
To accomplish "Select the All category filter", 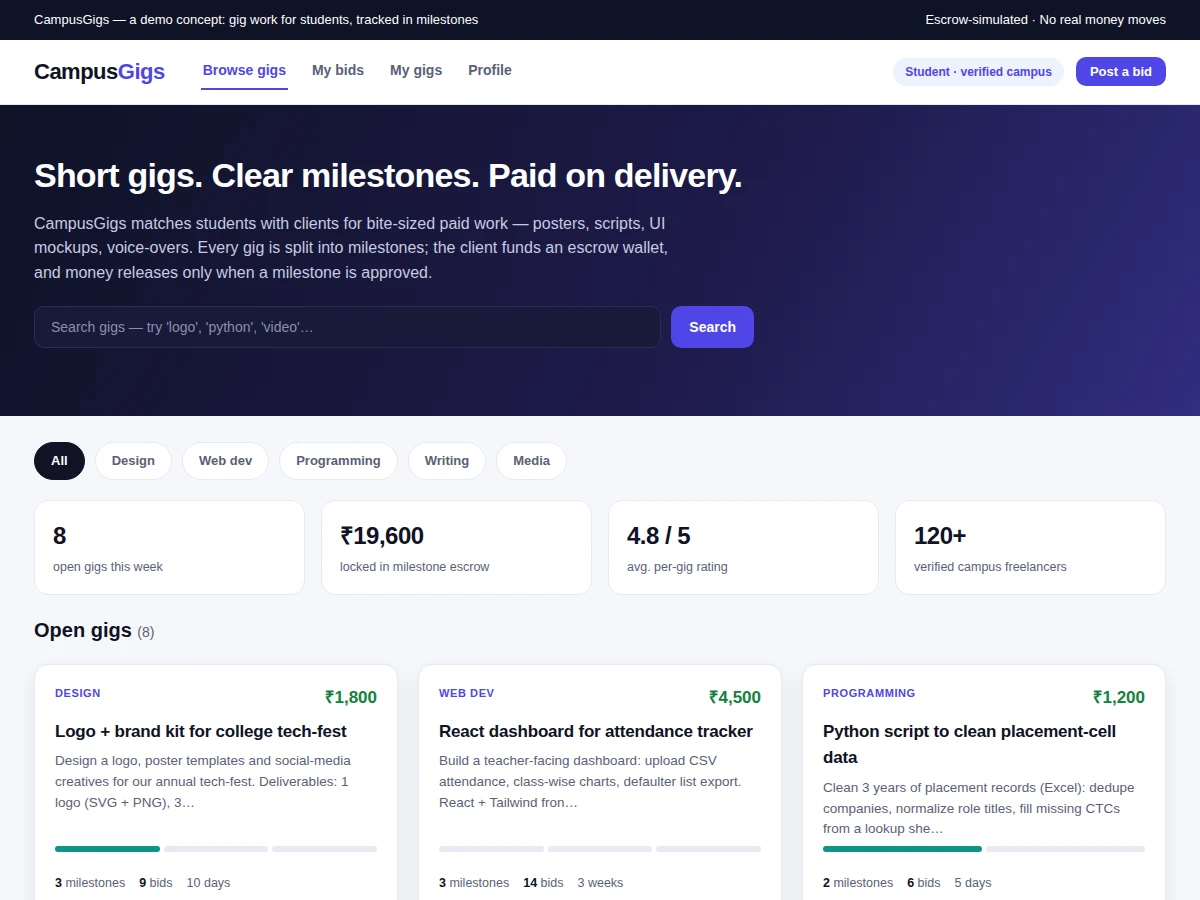I will point(59,461).
